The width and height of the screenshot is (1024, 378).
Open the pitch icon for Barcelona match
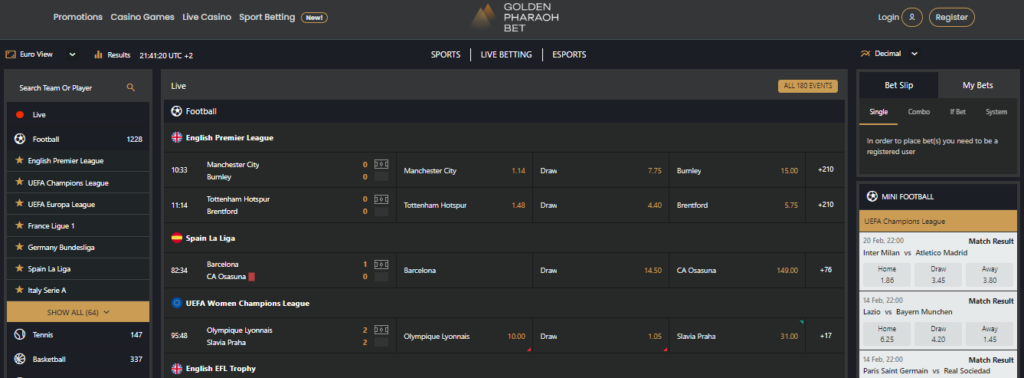[x=381, y=264]
